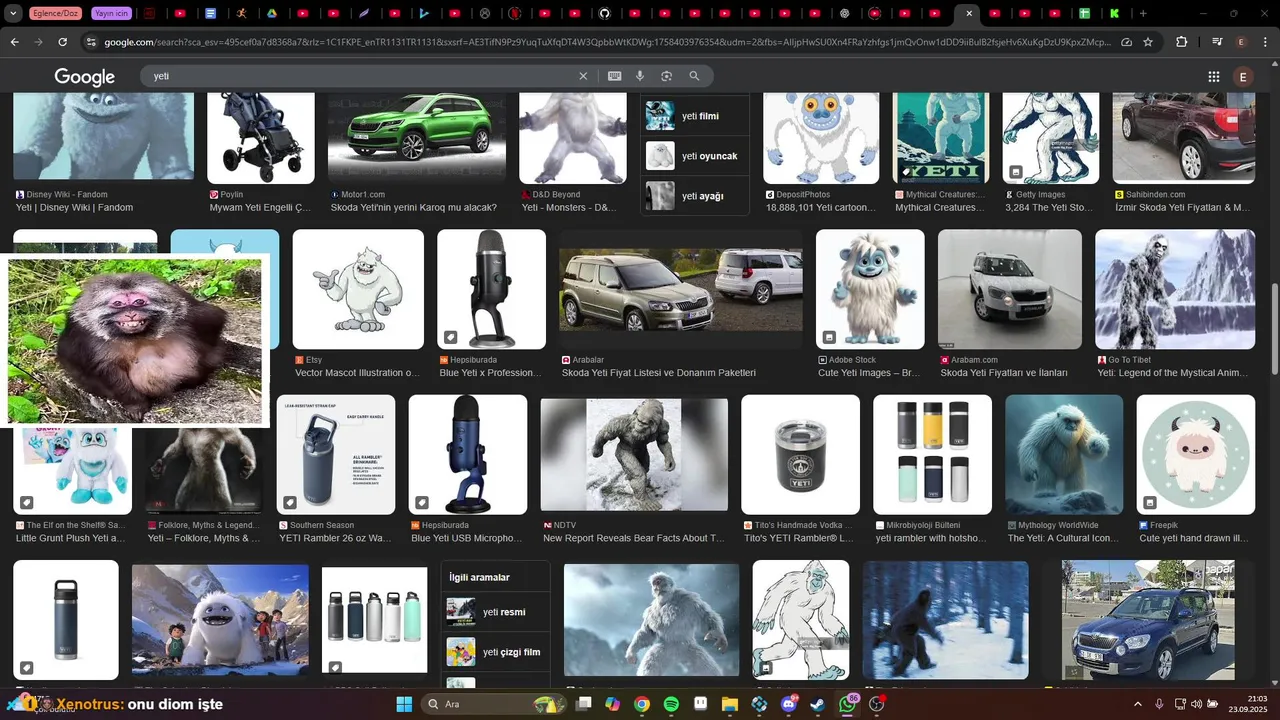The image size is (1280, 720).
Task: Open the Southern Season YETI Rambler image
Action: tap(335, 455)
